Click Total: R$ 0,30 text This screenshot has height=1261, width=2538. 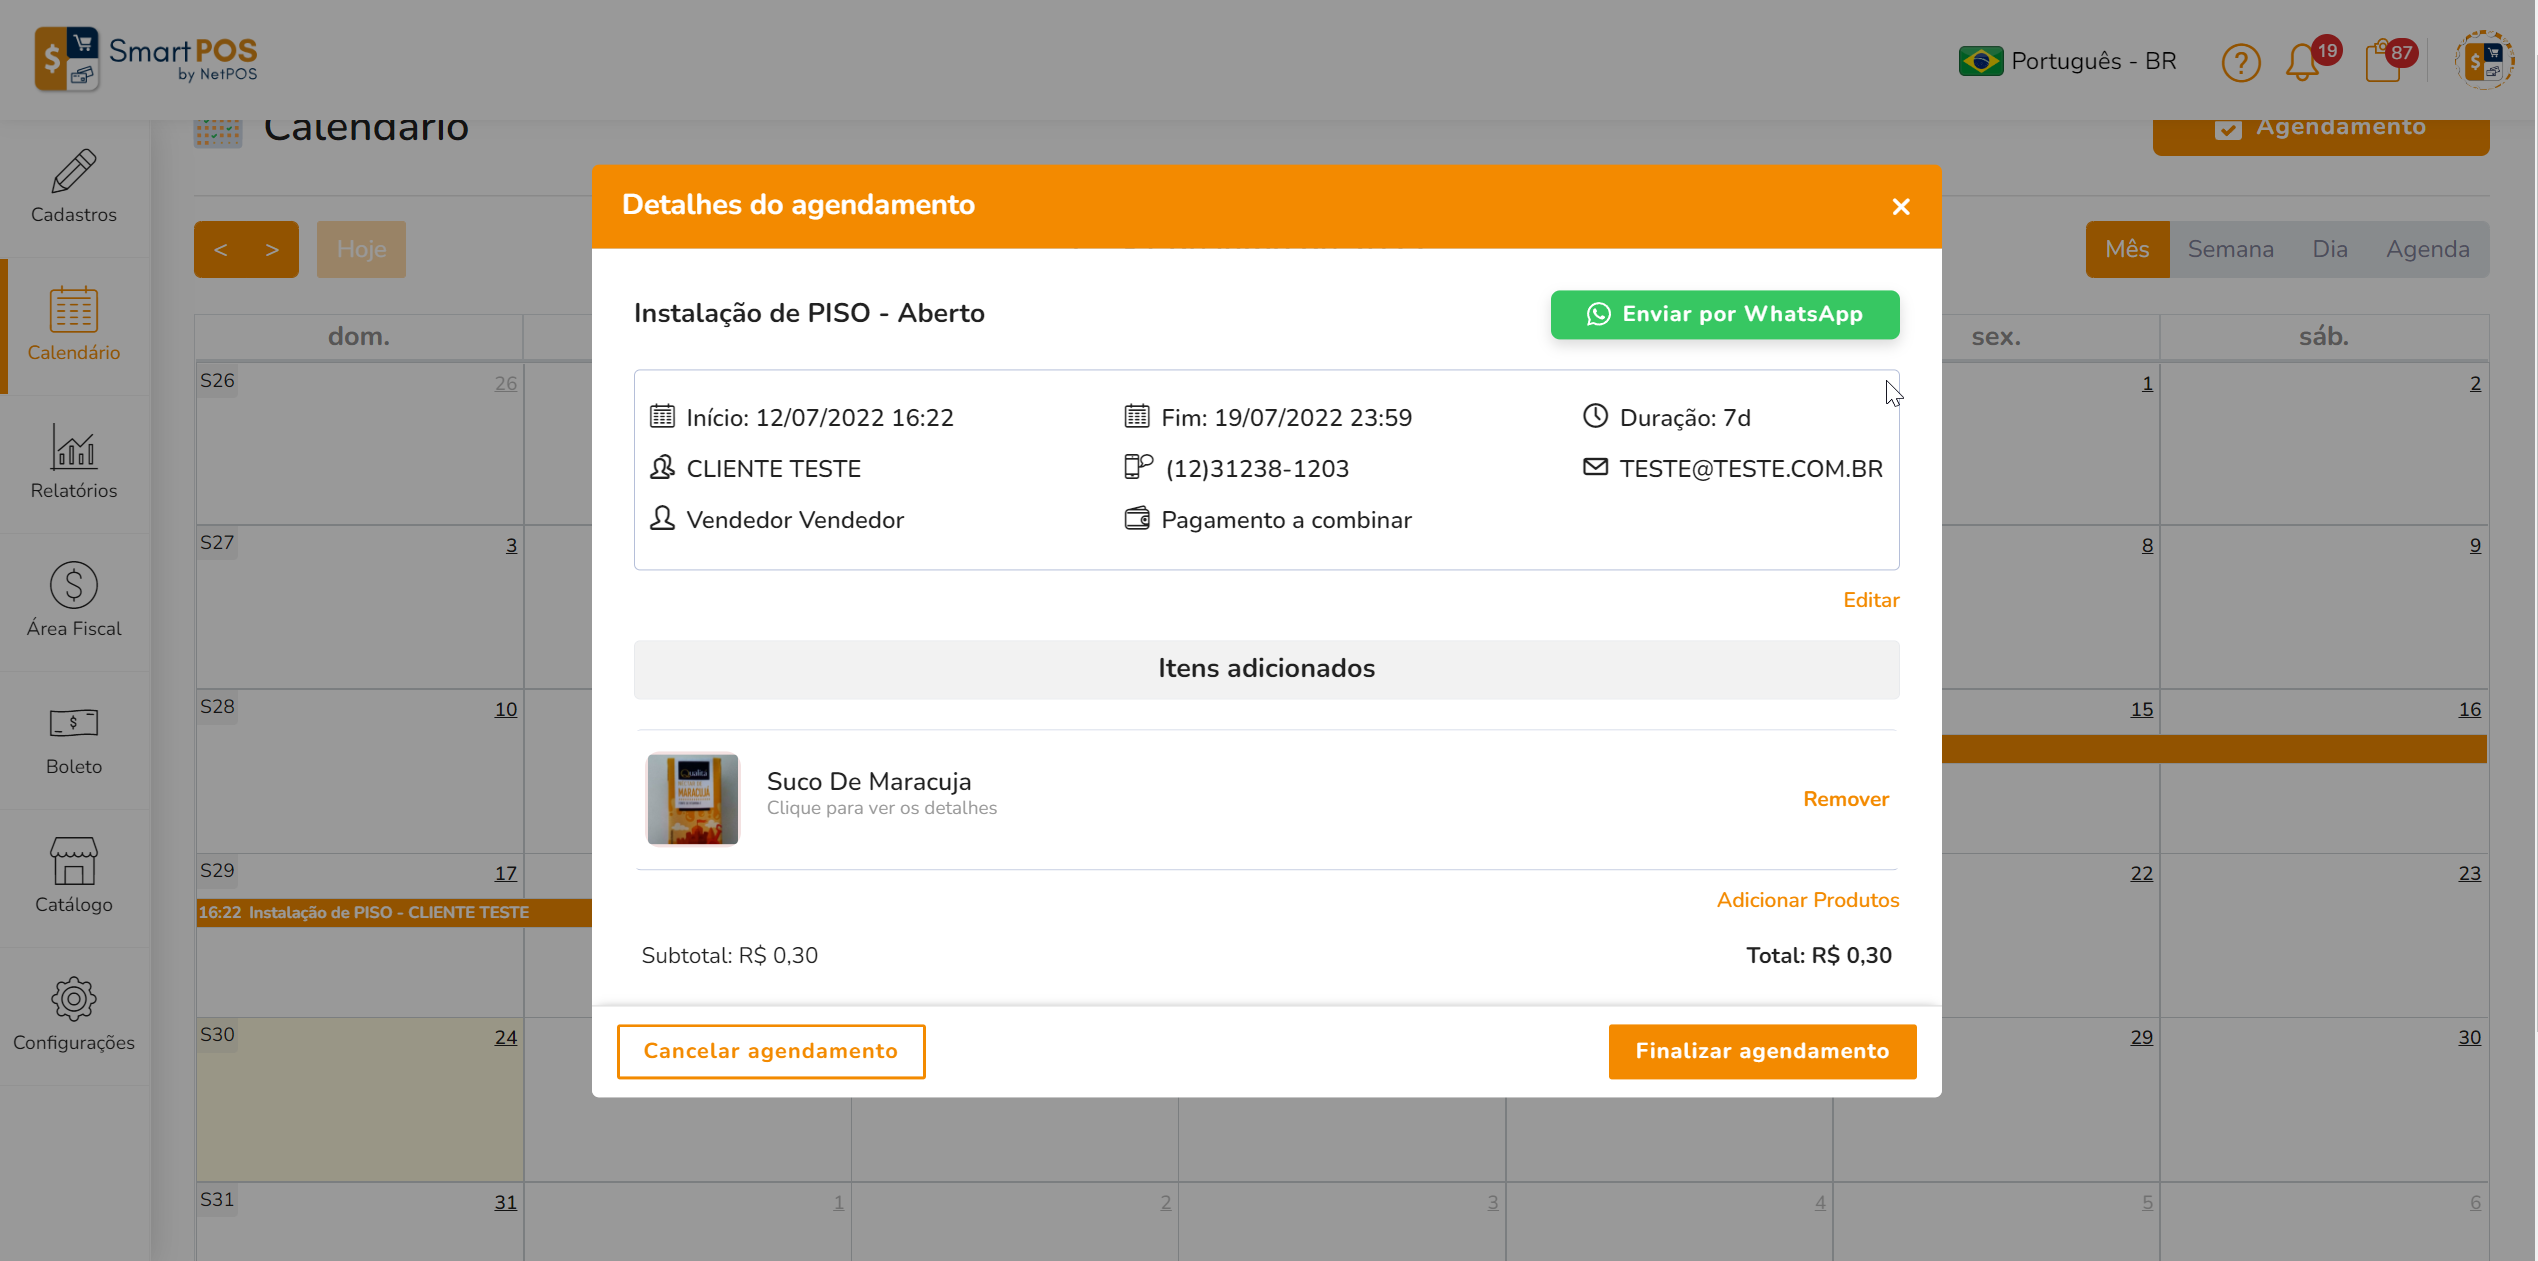1818,956
